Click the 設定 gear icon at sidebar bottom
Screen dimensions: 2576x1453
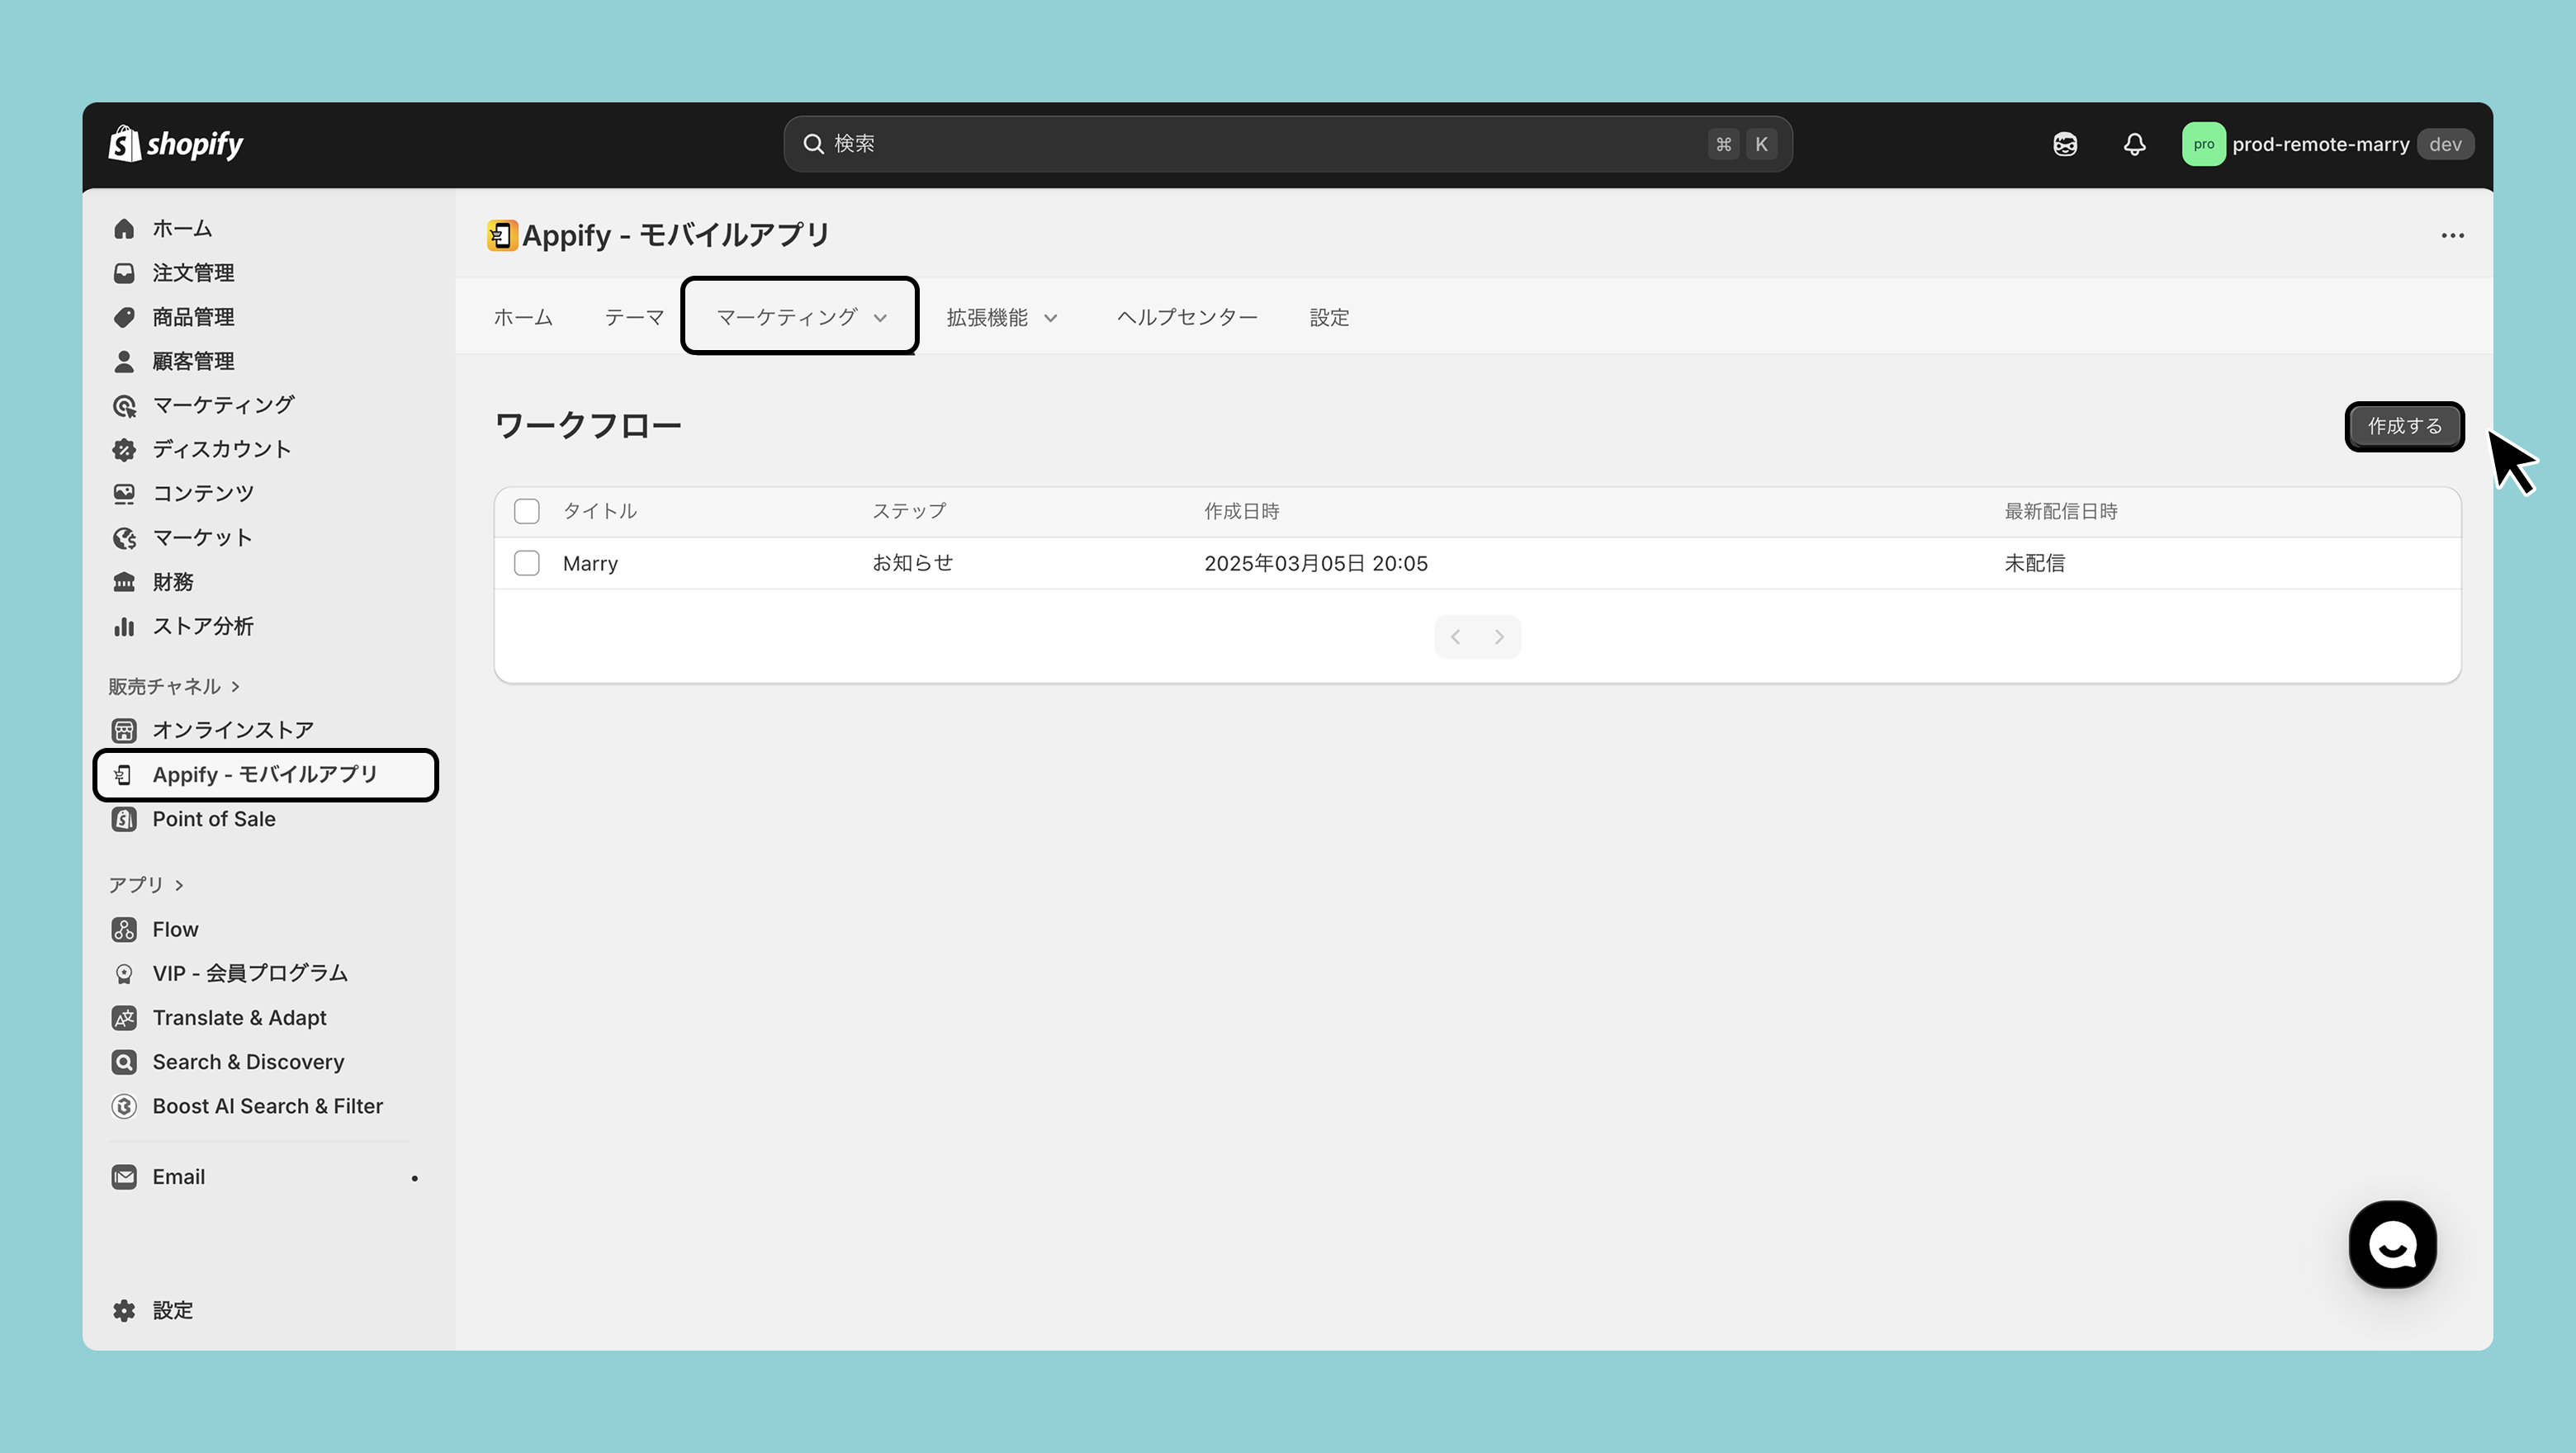pos(124,1310)
